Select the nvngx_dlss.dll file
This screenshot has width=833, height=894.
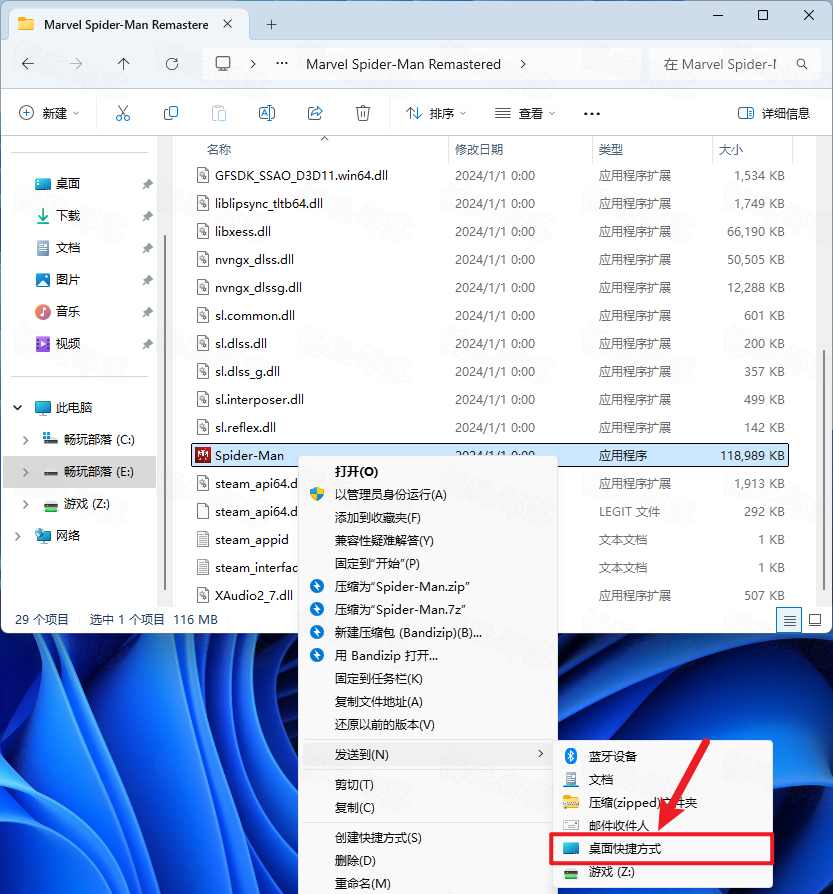490,259
